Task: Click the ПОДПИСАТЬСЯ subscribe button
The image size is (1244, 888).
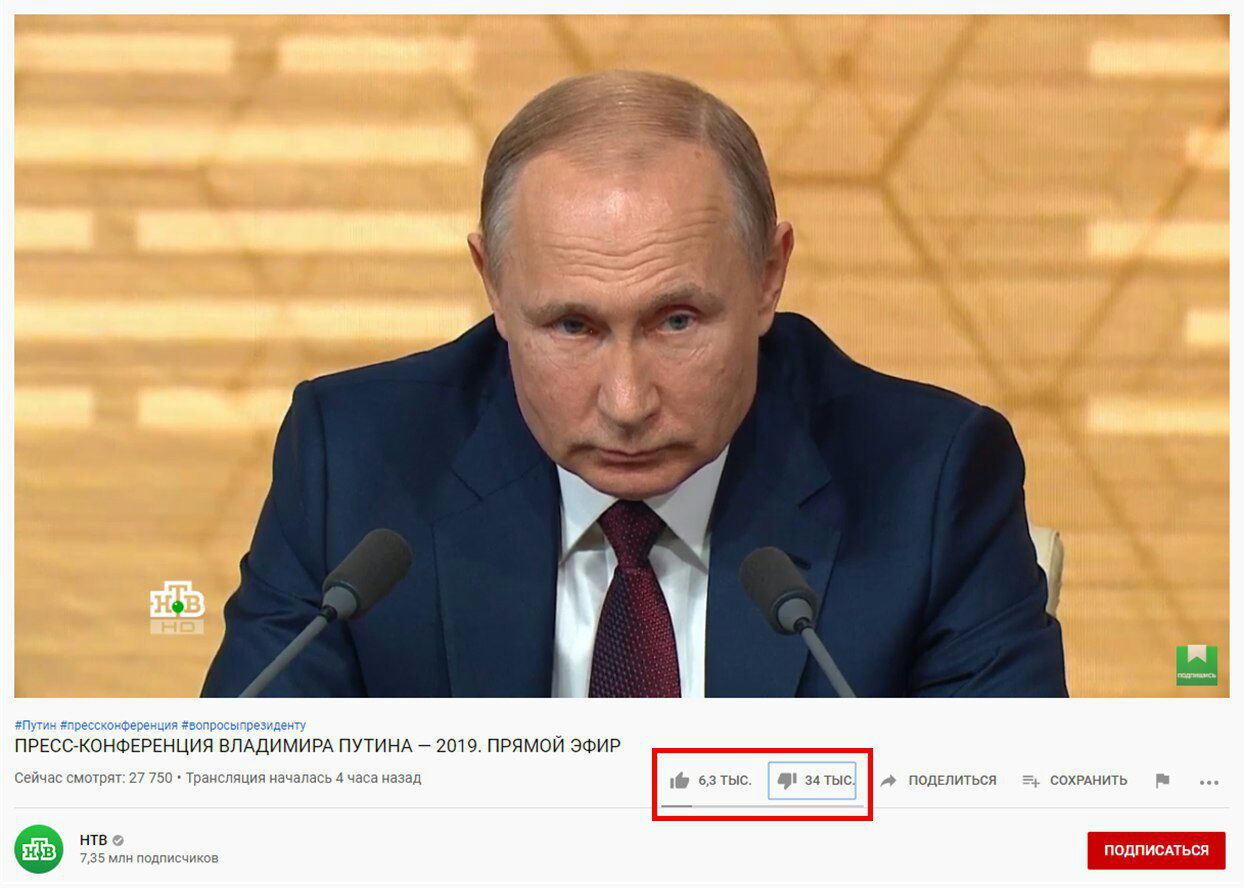Action: pyautogui.click(x=1156, y=851)
